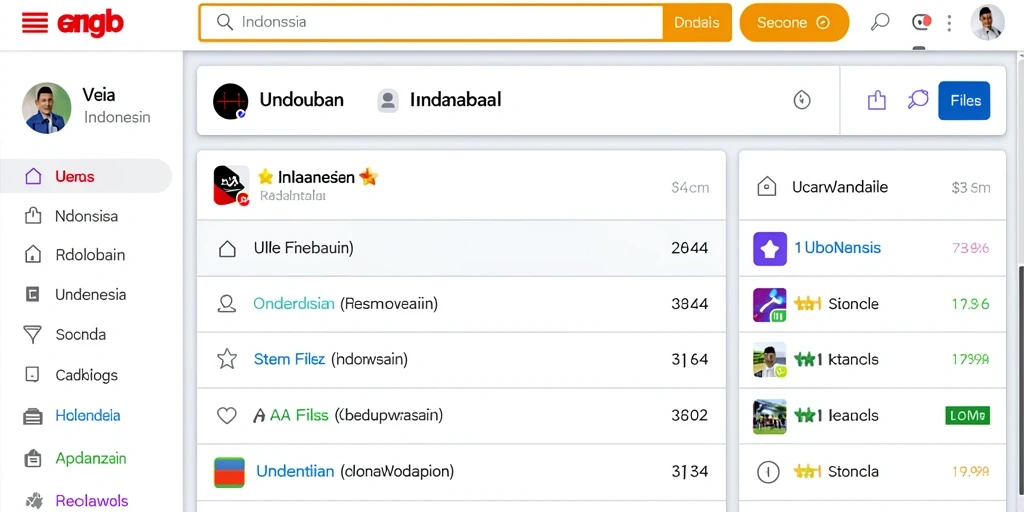Screen dimensions: 1024x512
Task: Open the red hamburger menu
Action: pyautogui.click(x=35, y=23)
